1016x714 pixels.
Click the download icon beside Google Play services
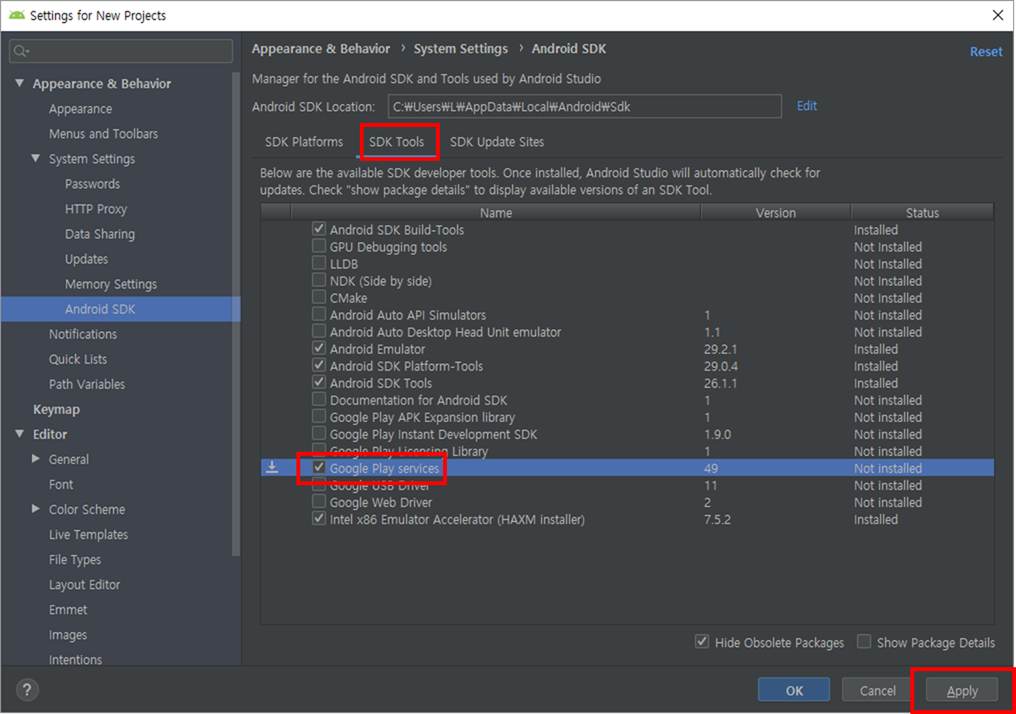click(x=272, y=467)
